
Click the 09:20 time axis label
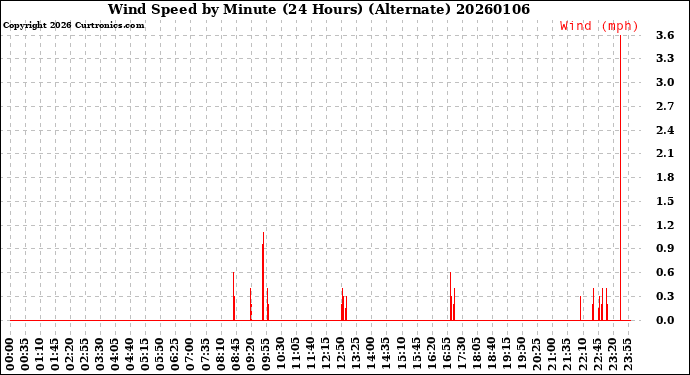(x=250, y=355)
